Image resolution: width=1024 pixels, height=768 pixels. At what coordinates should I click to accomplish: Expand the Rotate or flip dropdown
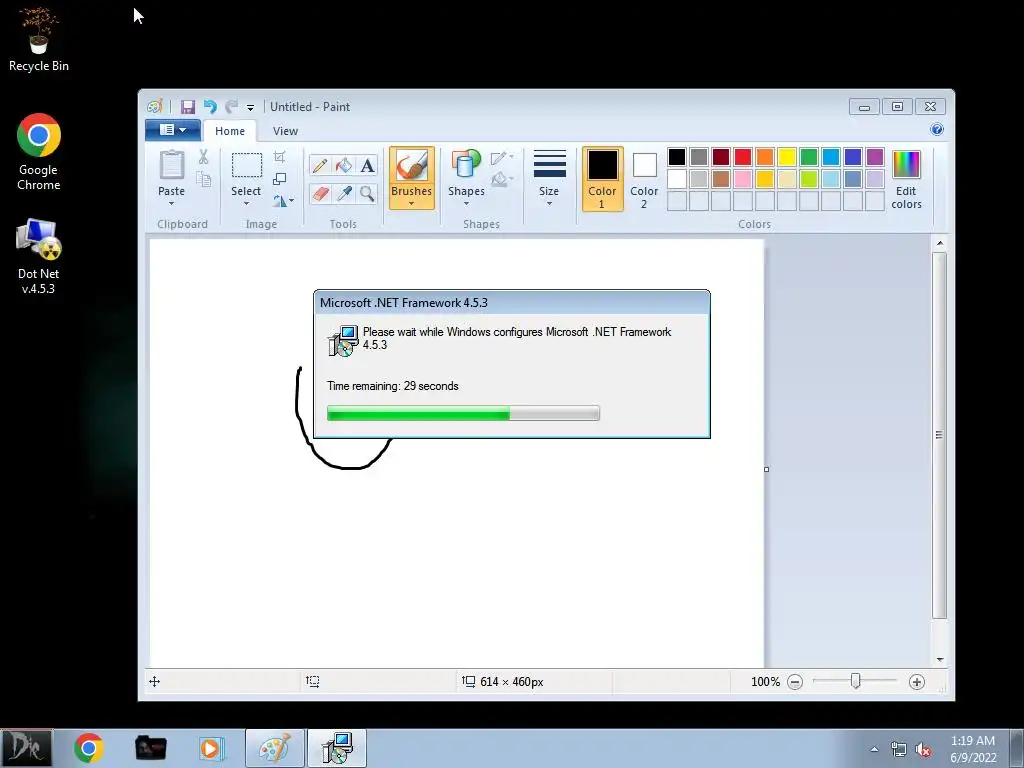pyautogui.click(x=283, y=200)
